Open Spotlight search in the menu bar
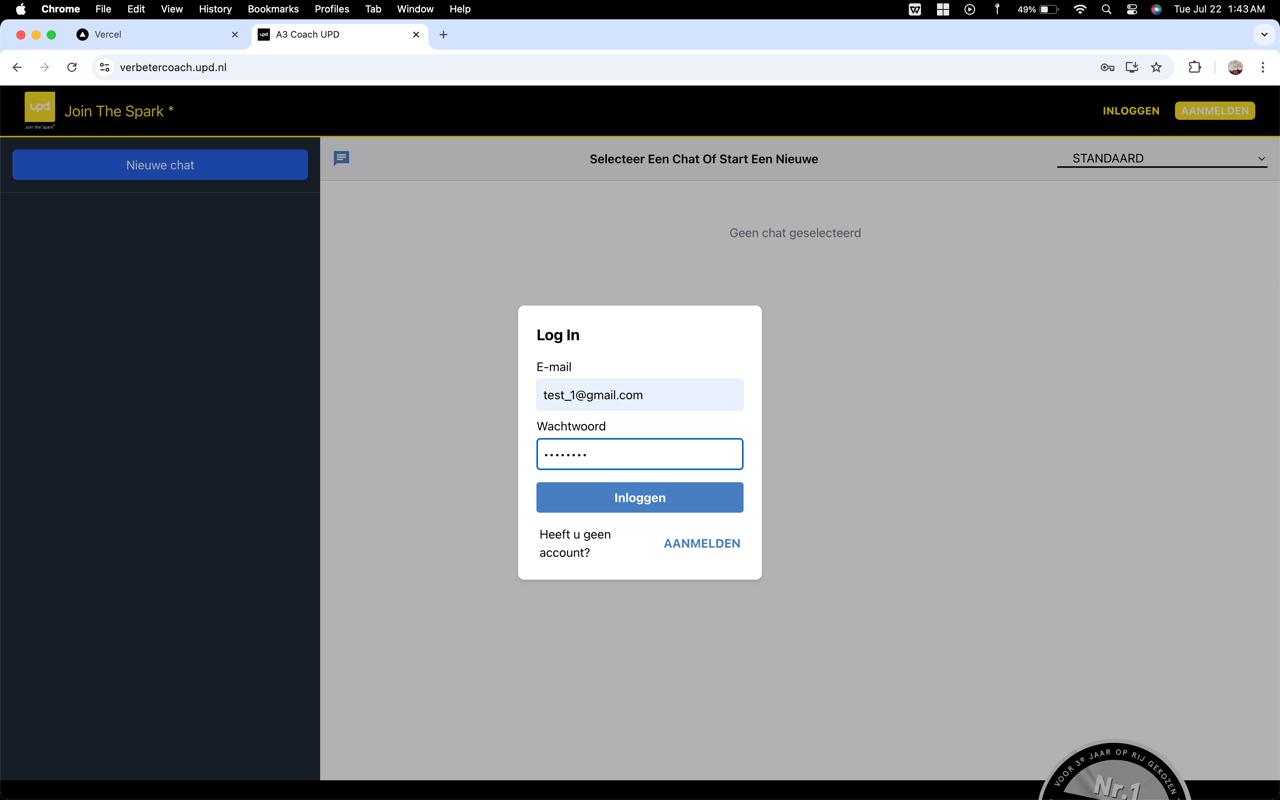The width and height of the screenshot is (1280, 800). [1106, 9]
